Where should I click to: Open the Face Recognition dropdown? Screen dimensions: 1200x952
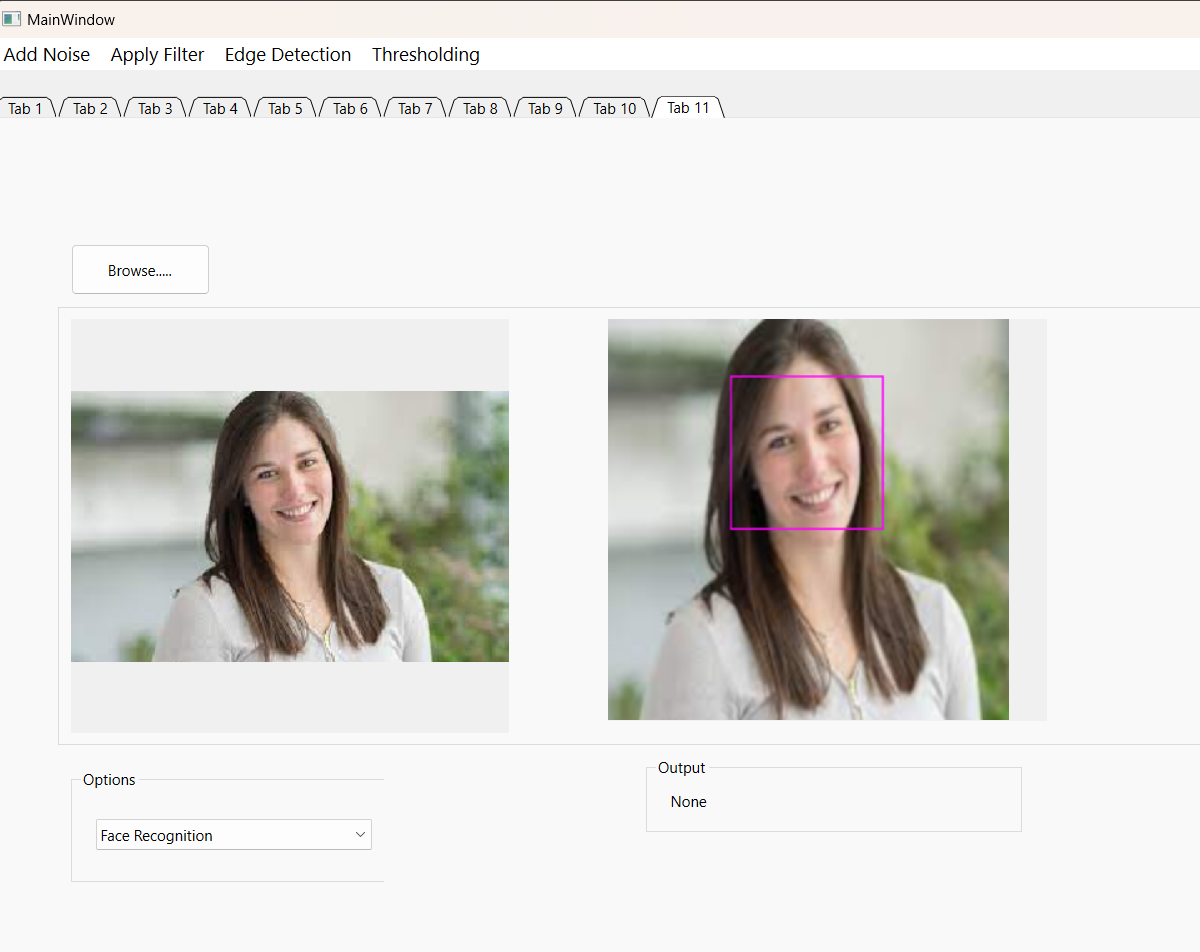pyautogui.click(x=233, y=834)
